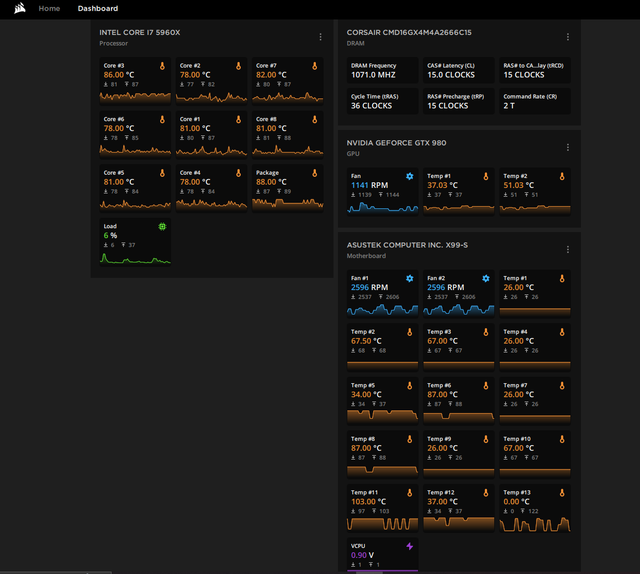Select the Core #3 86.00 °C reading

click(x=119, y=75)
